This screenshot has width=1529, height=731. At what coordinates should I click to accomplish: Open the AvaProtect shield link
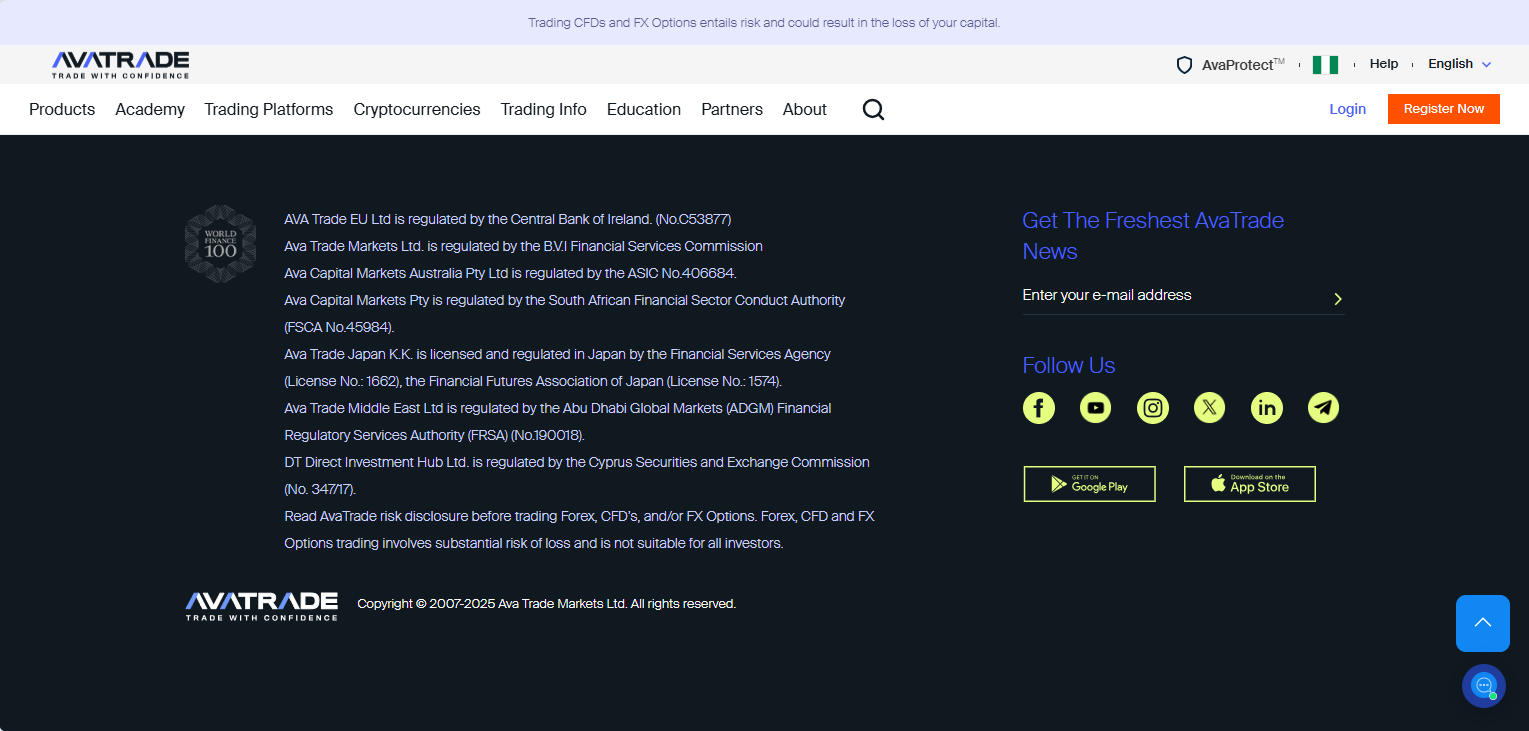pos(1230,65)
